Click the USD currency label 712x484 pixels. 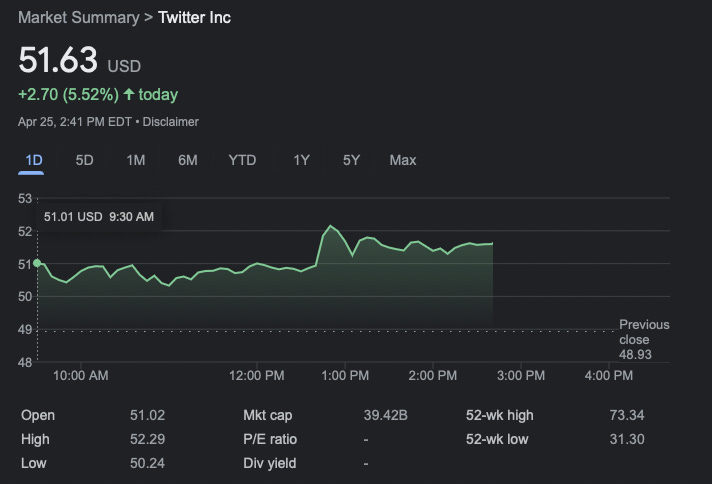point(124,66)
